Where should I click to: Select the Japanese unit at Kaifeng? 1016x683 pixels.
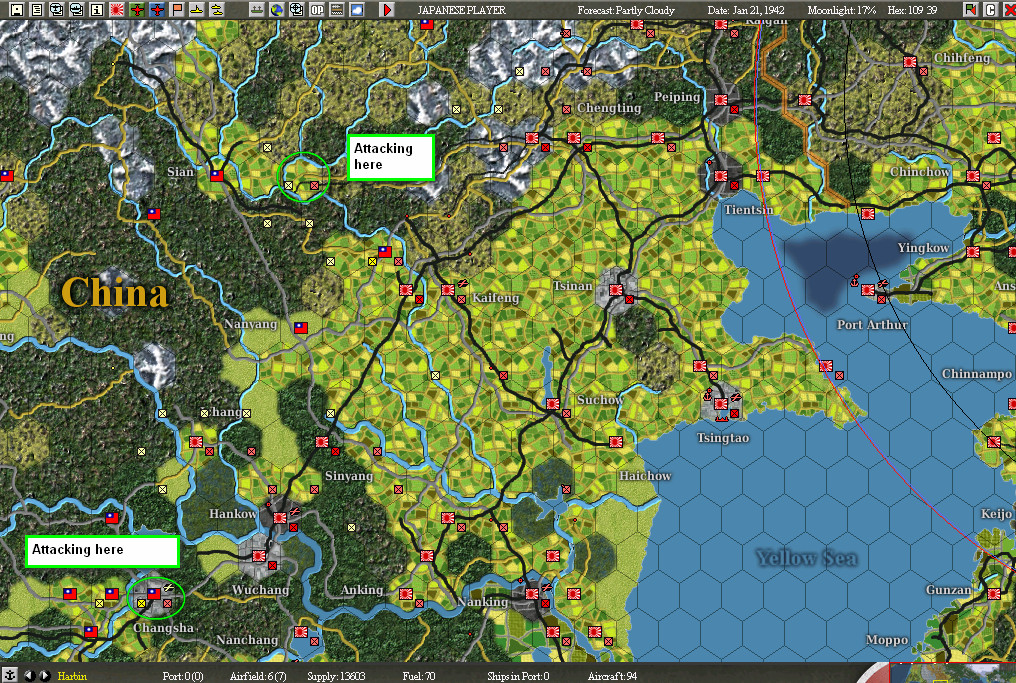448,290
